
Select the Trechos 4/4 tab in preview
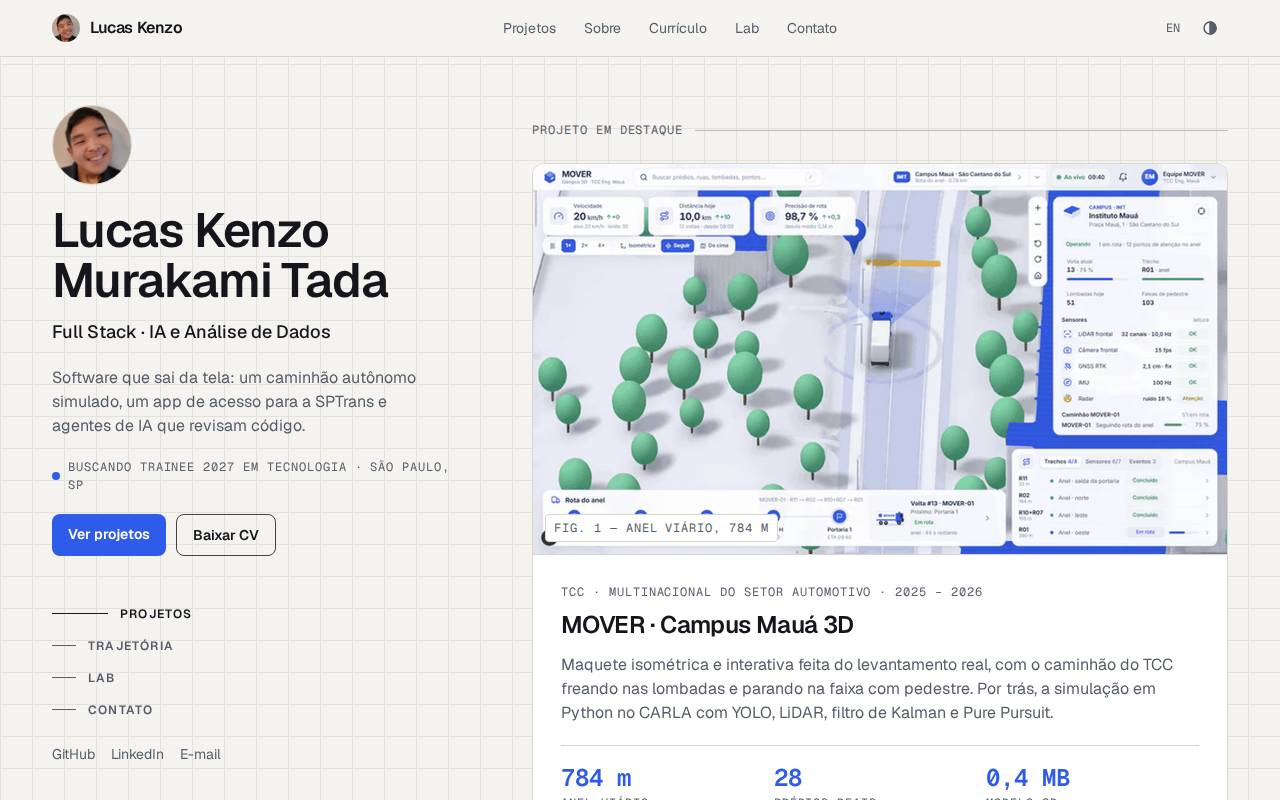pos(1060,462)
